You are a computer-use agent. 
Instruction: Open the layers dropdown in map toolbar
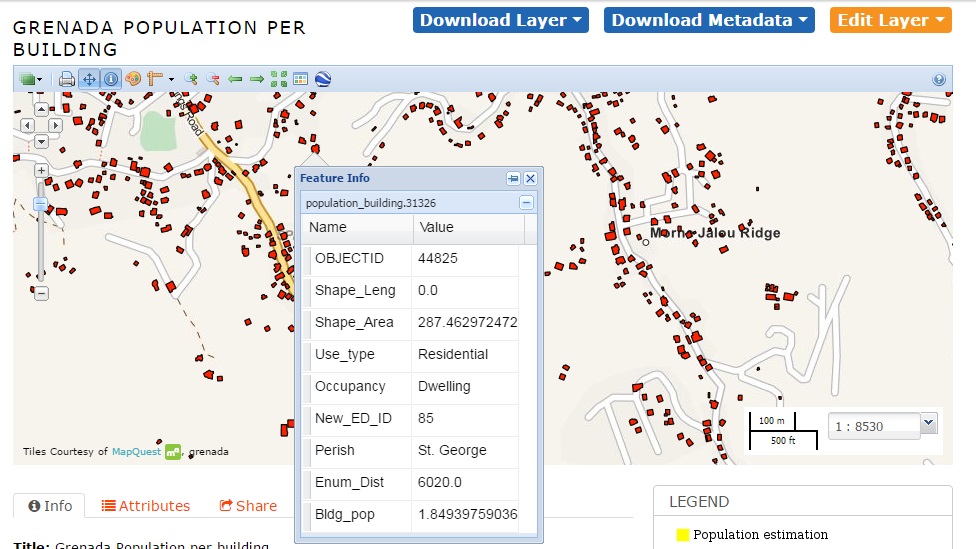(30, 79)
